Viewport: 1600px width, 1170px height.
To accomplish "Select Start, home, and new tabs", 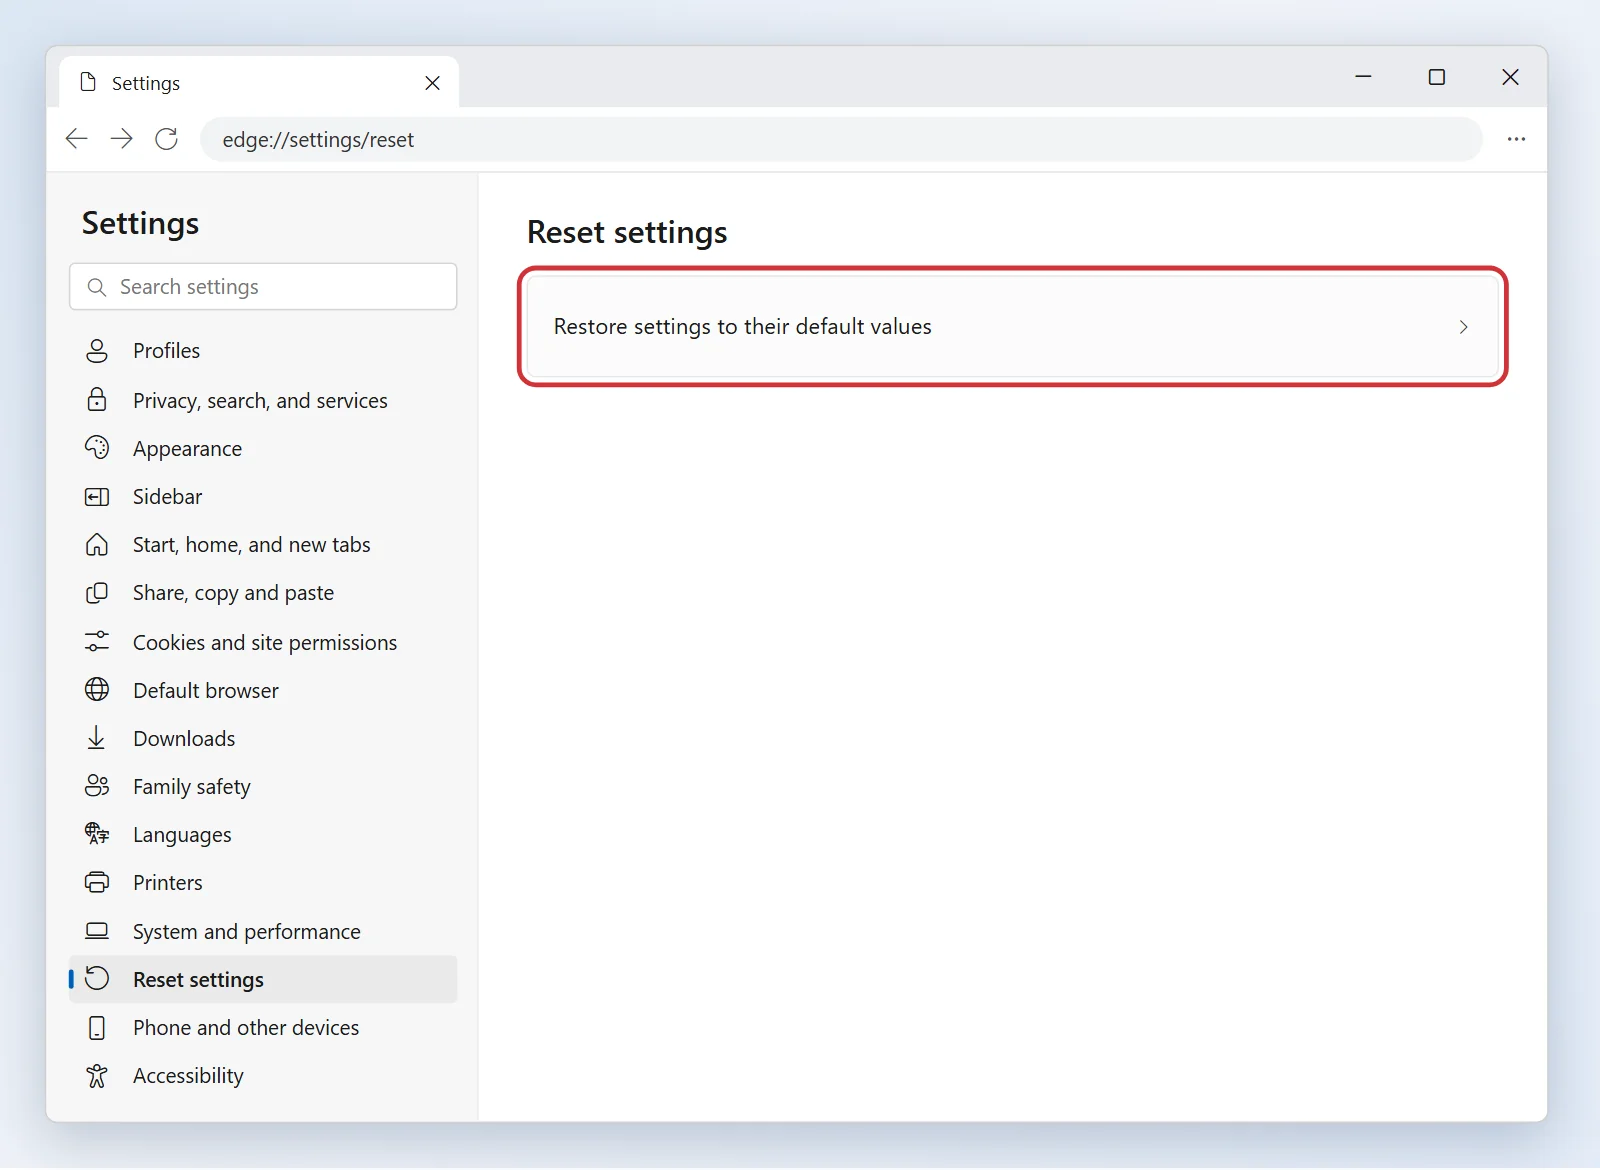I will pos(263,545).
